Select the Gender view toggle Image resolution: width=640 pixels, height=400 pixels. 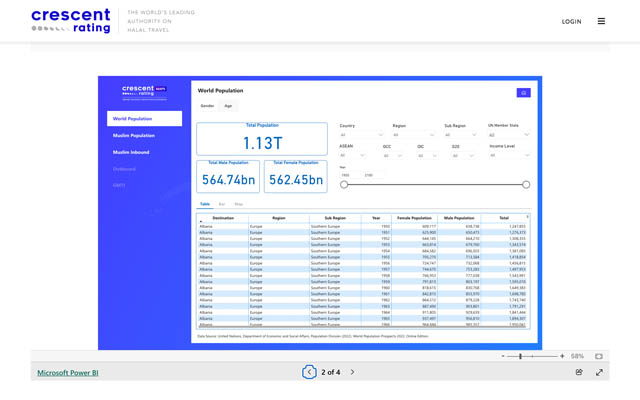pyautogui.click(x=207, y=105)
